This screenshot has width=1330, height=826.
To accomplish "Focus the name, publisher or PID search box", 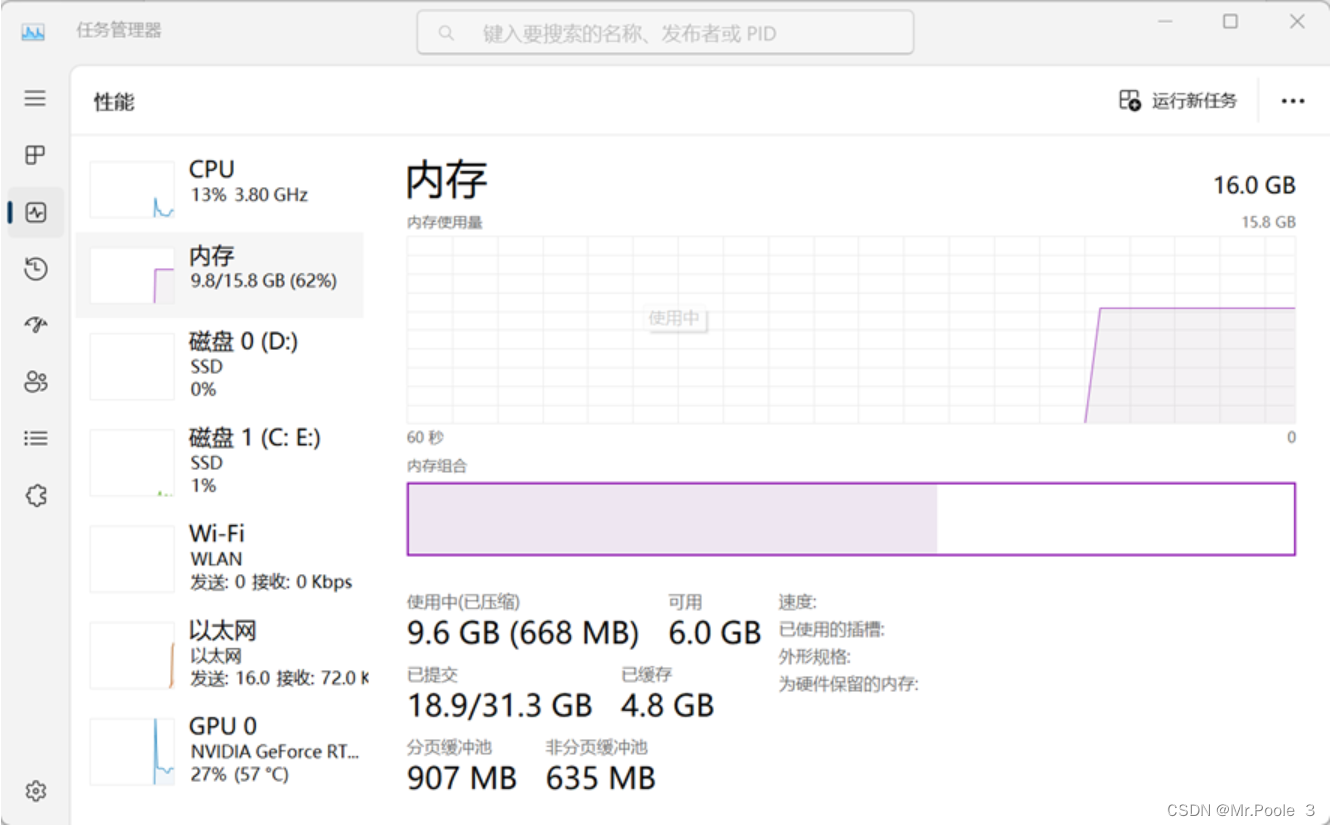I will coord(665,33).
